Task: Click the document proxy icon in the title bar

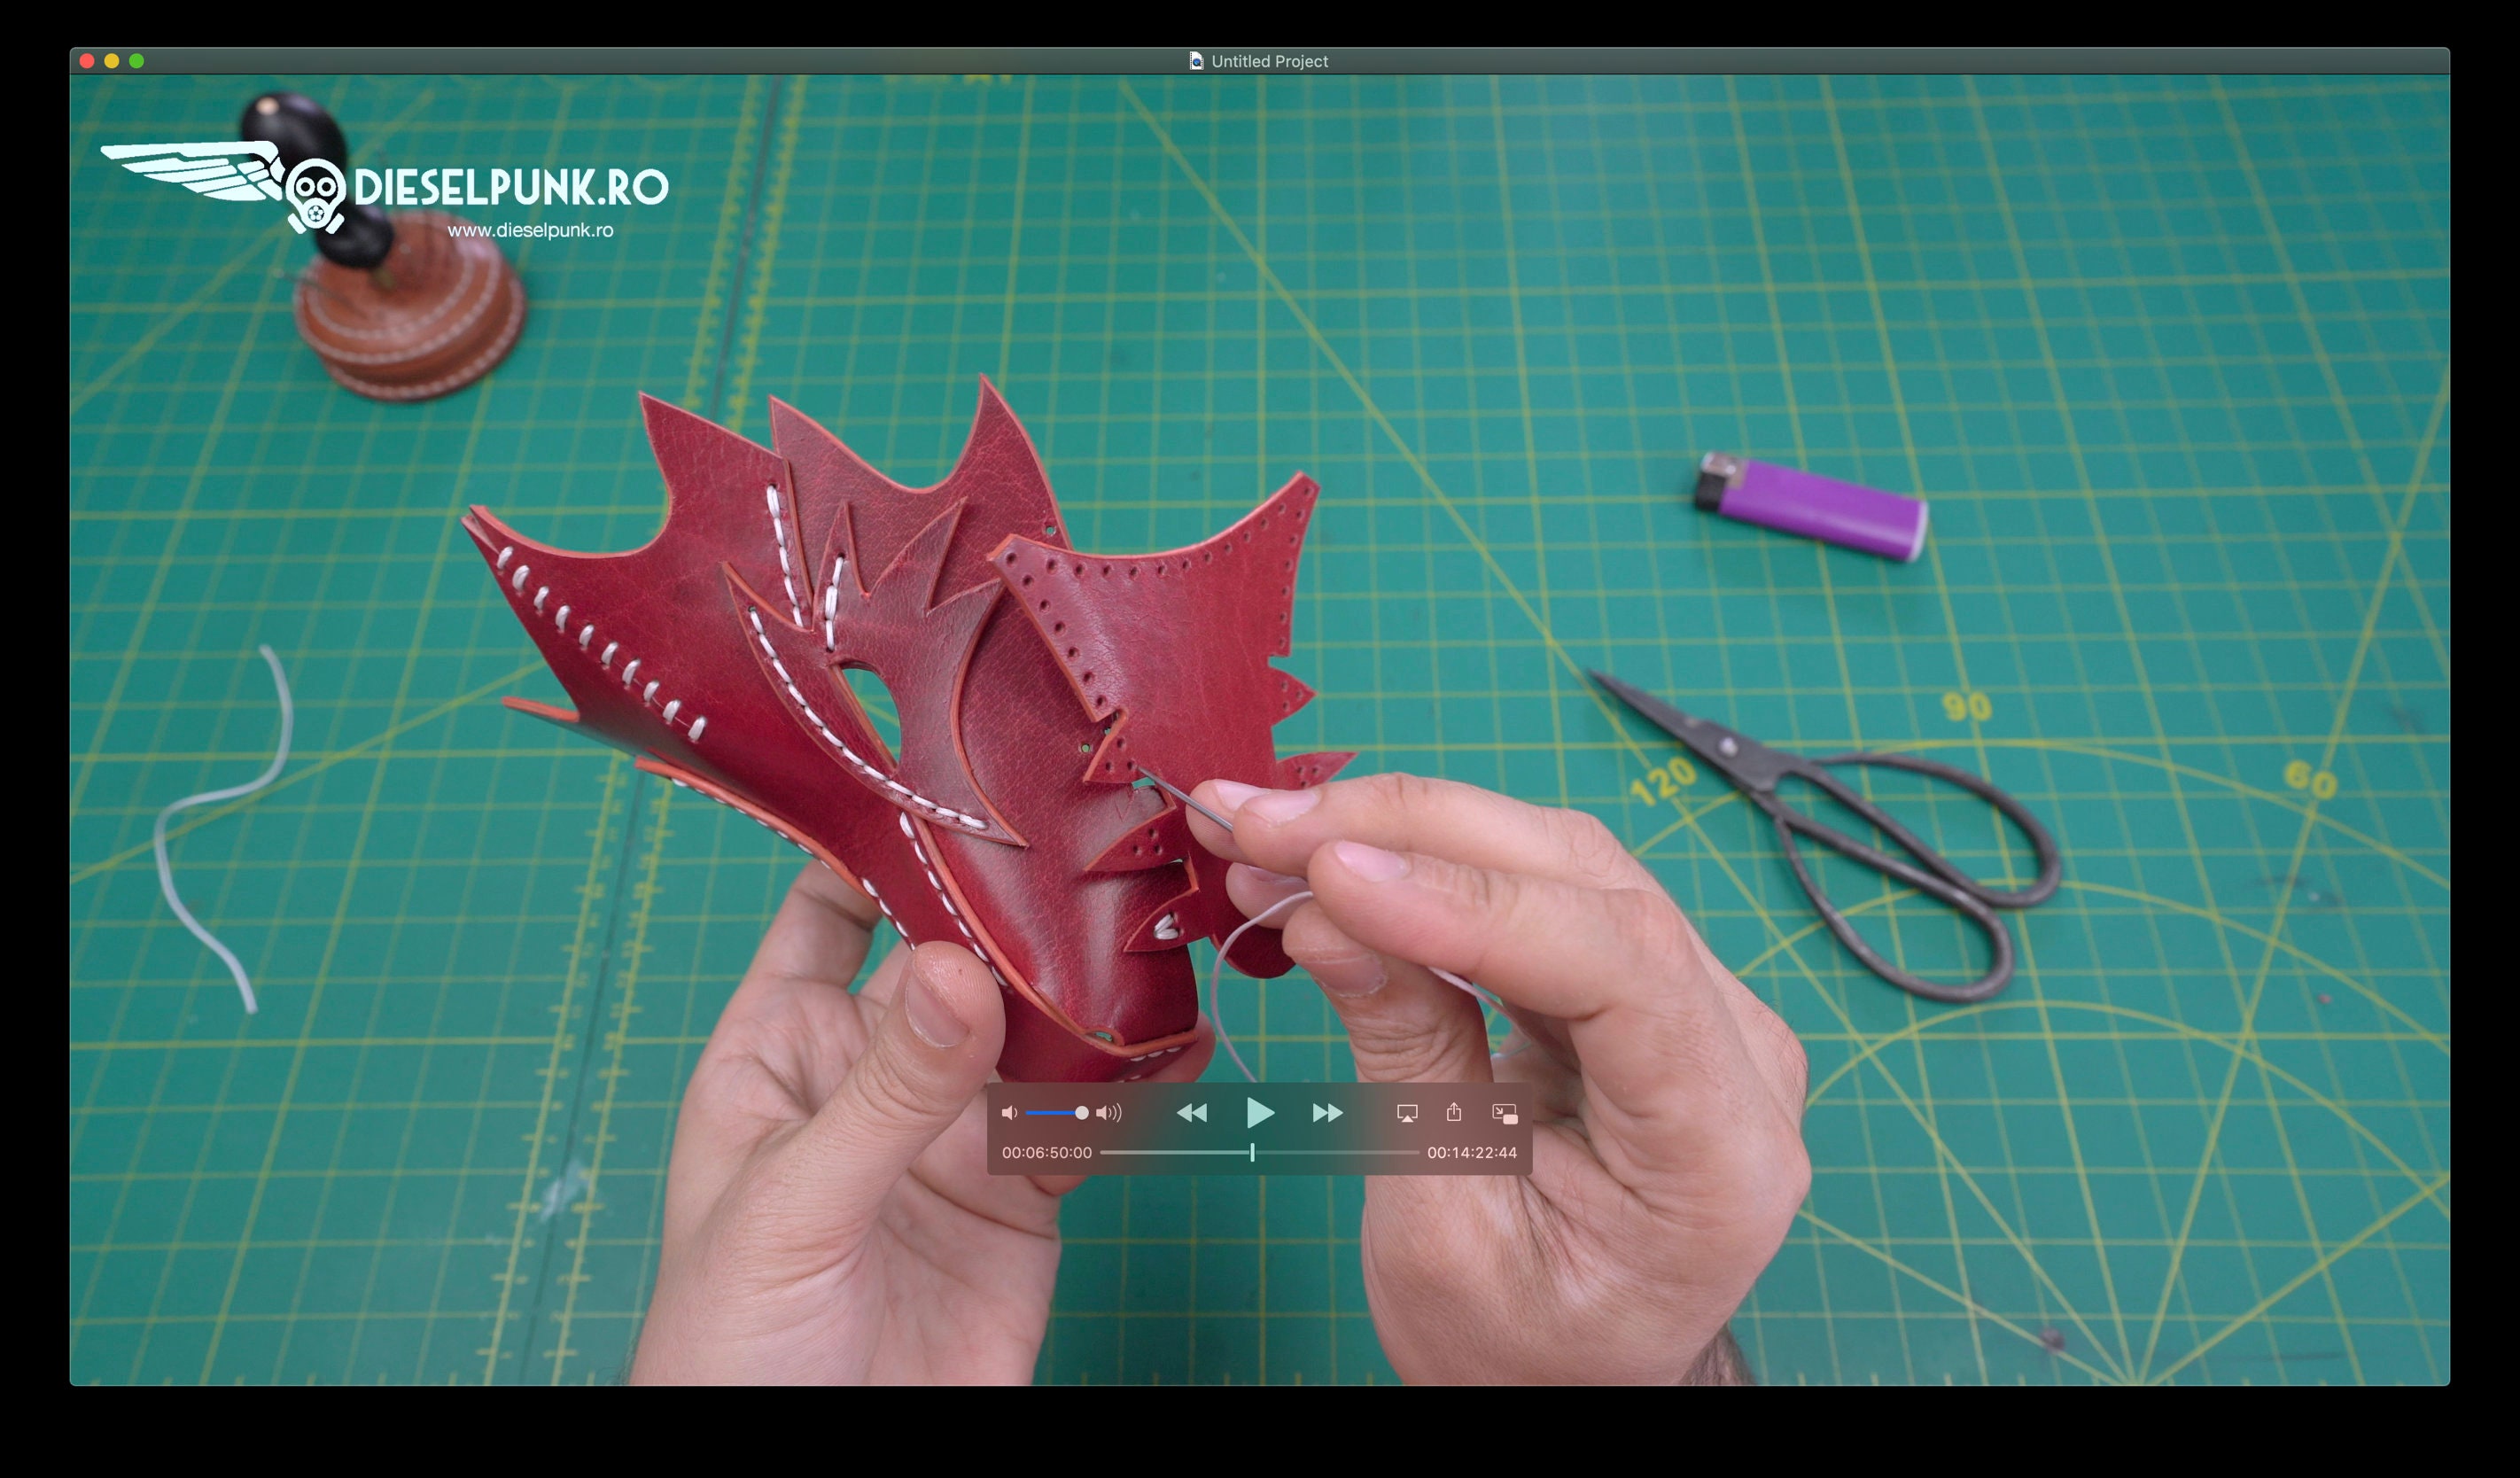Action: point(1196,61)
